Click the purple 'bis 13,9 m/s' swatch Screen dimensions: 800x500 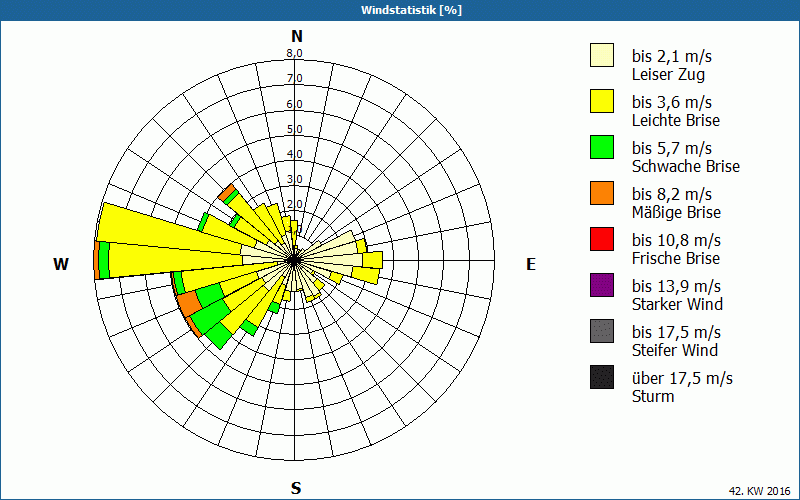[602, 285]
